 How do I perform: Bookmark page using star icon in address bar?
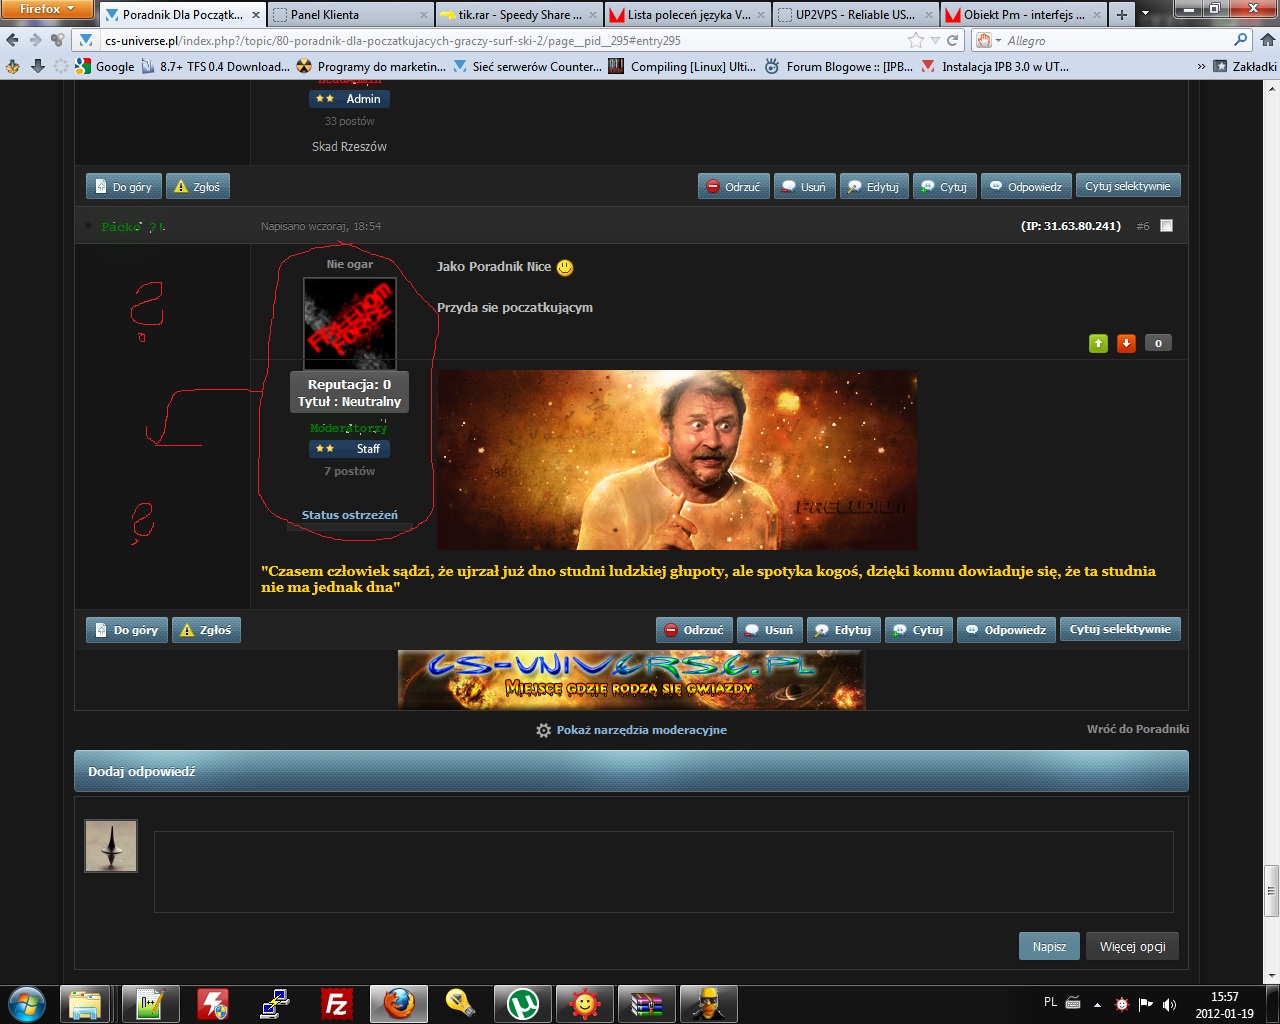916,40
